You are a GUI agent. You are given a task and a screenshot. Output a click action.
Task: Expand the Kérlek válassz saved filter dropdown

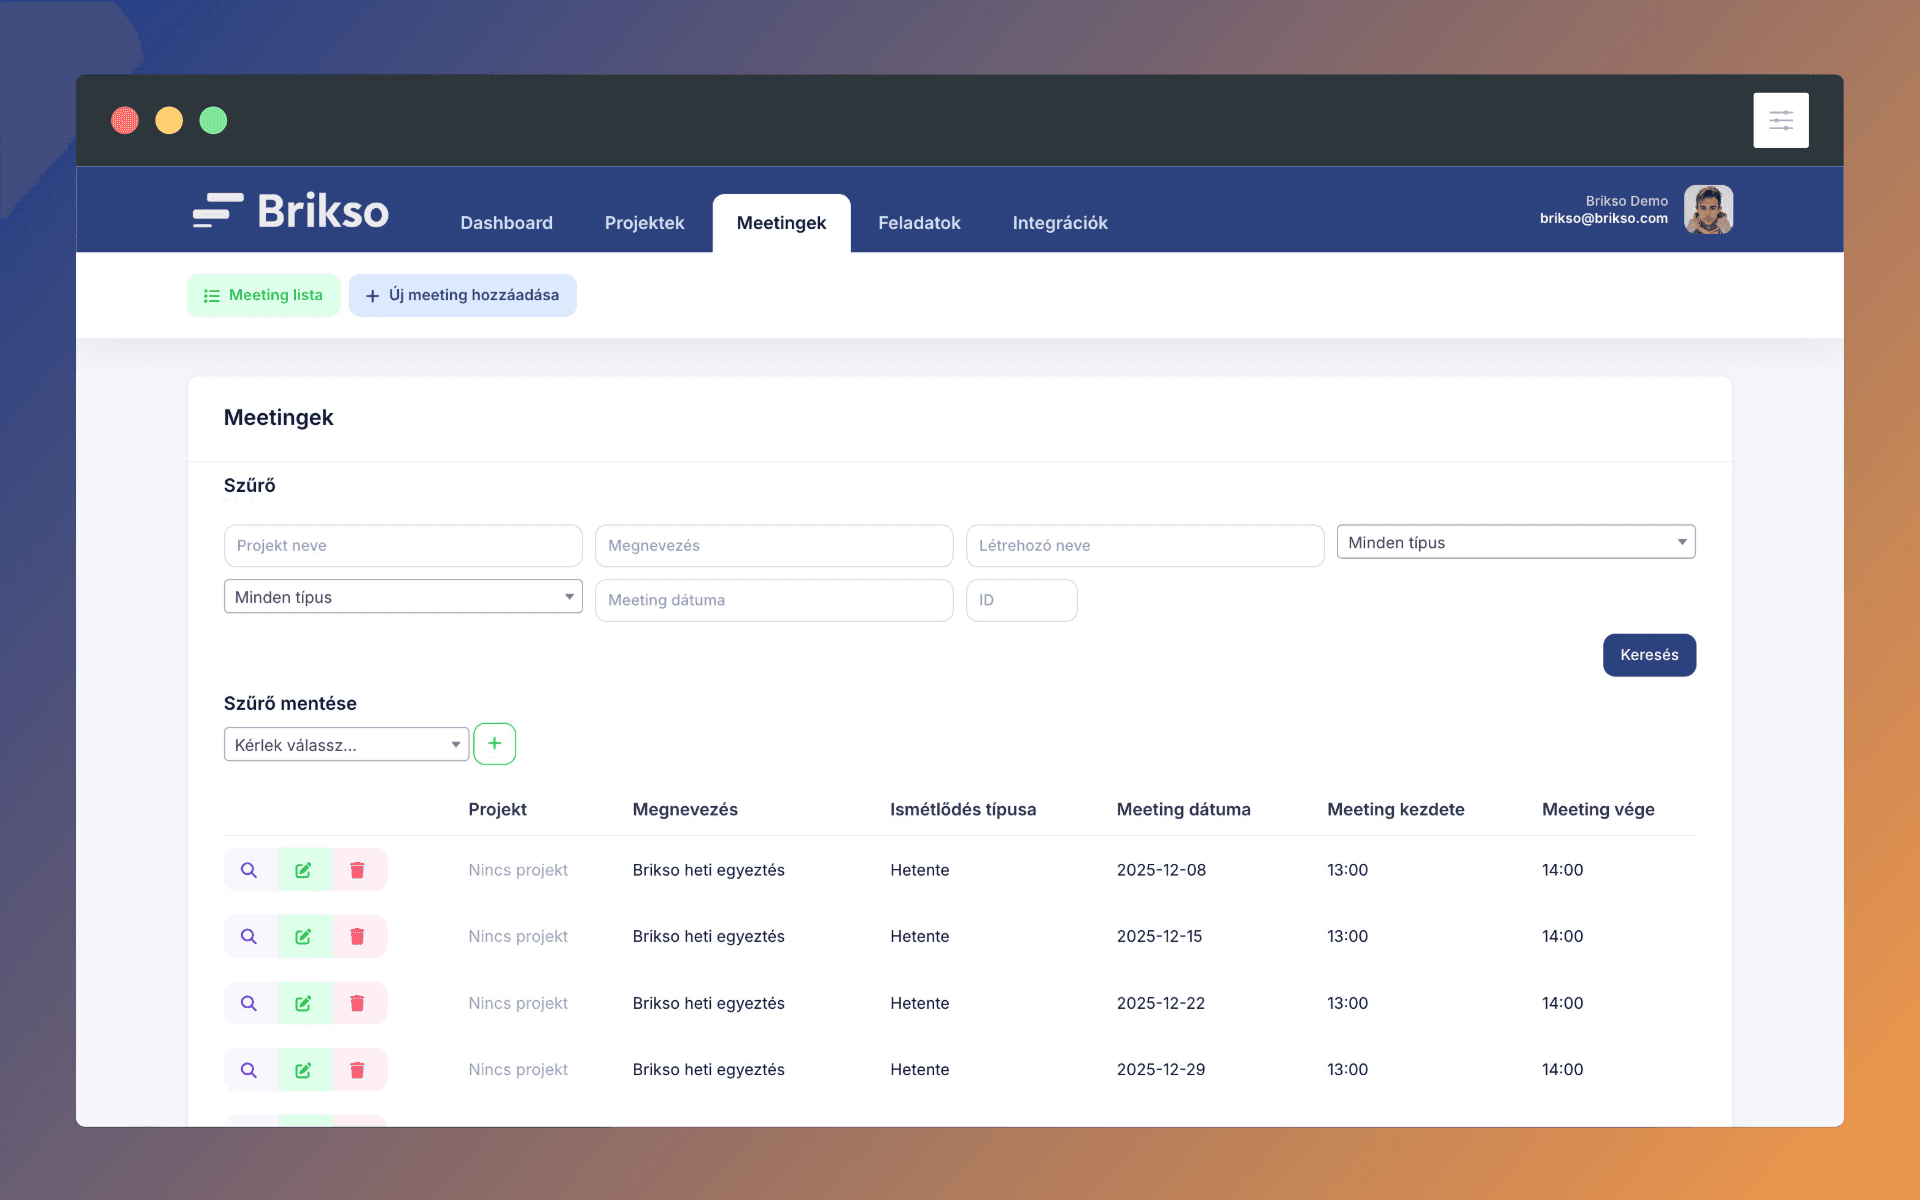[x=346, y=745]
